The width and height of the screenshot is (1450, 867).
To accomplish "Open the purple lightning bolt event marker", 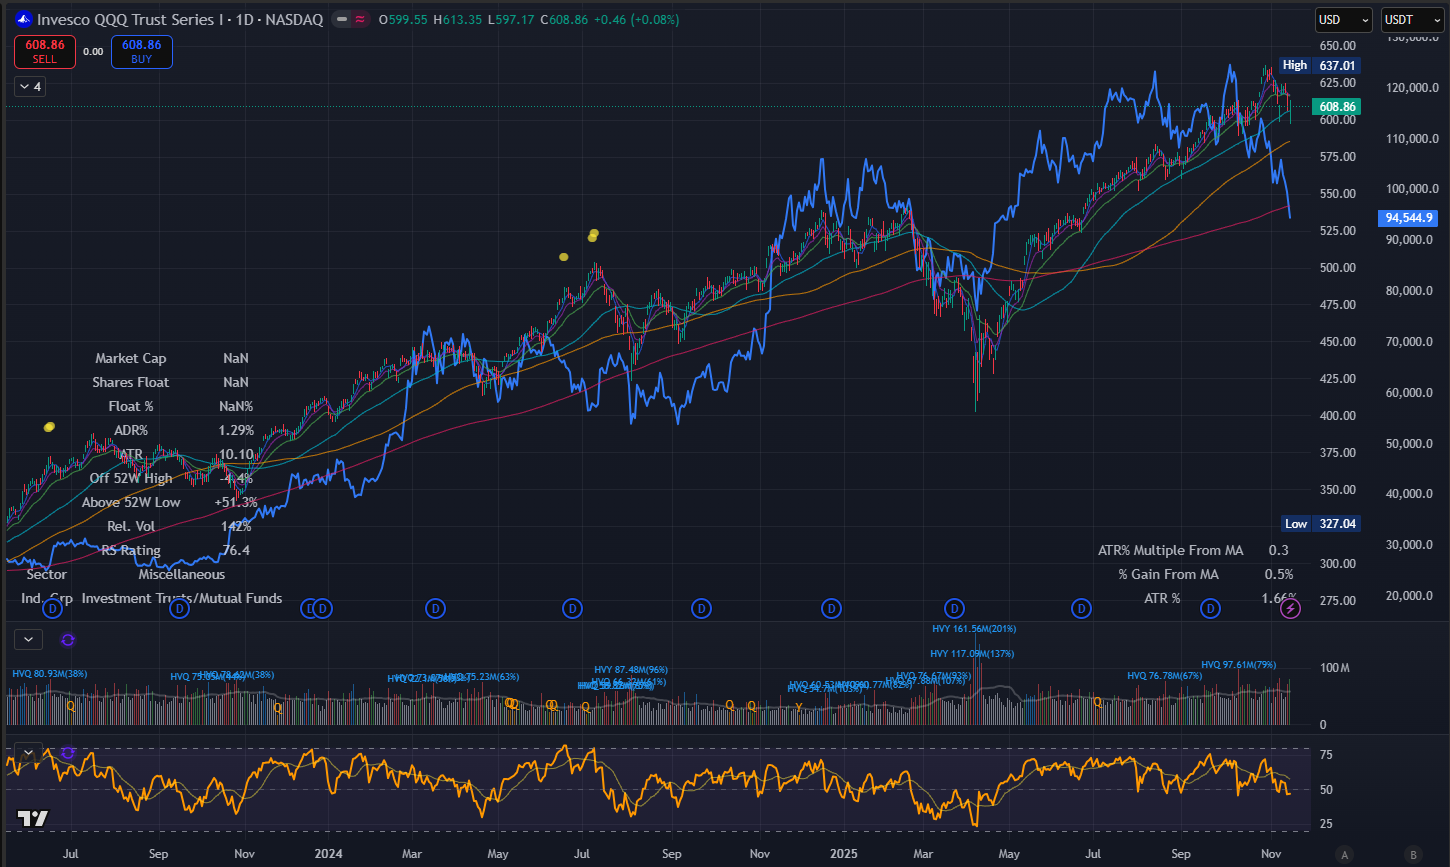I will tap(1290, 608).
